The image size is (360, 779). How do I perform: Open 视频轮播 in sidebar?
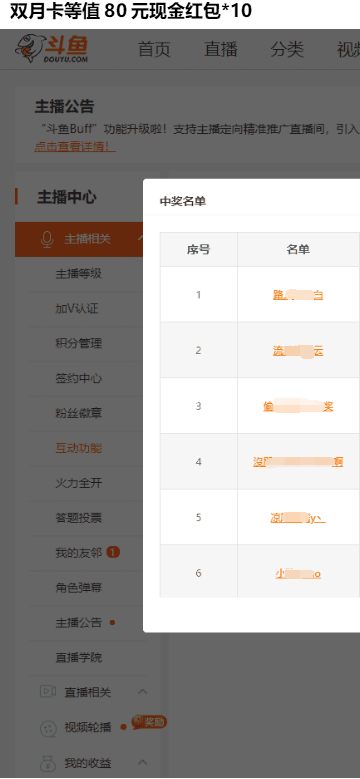tap(88, 728)
